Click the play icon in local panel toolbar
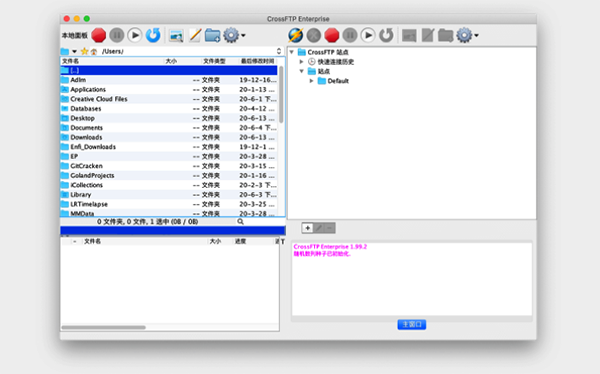 (x=135, y=35)
